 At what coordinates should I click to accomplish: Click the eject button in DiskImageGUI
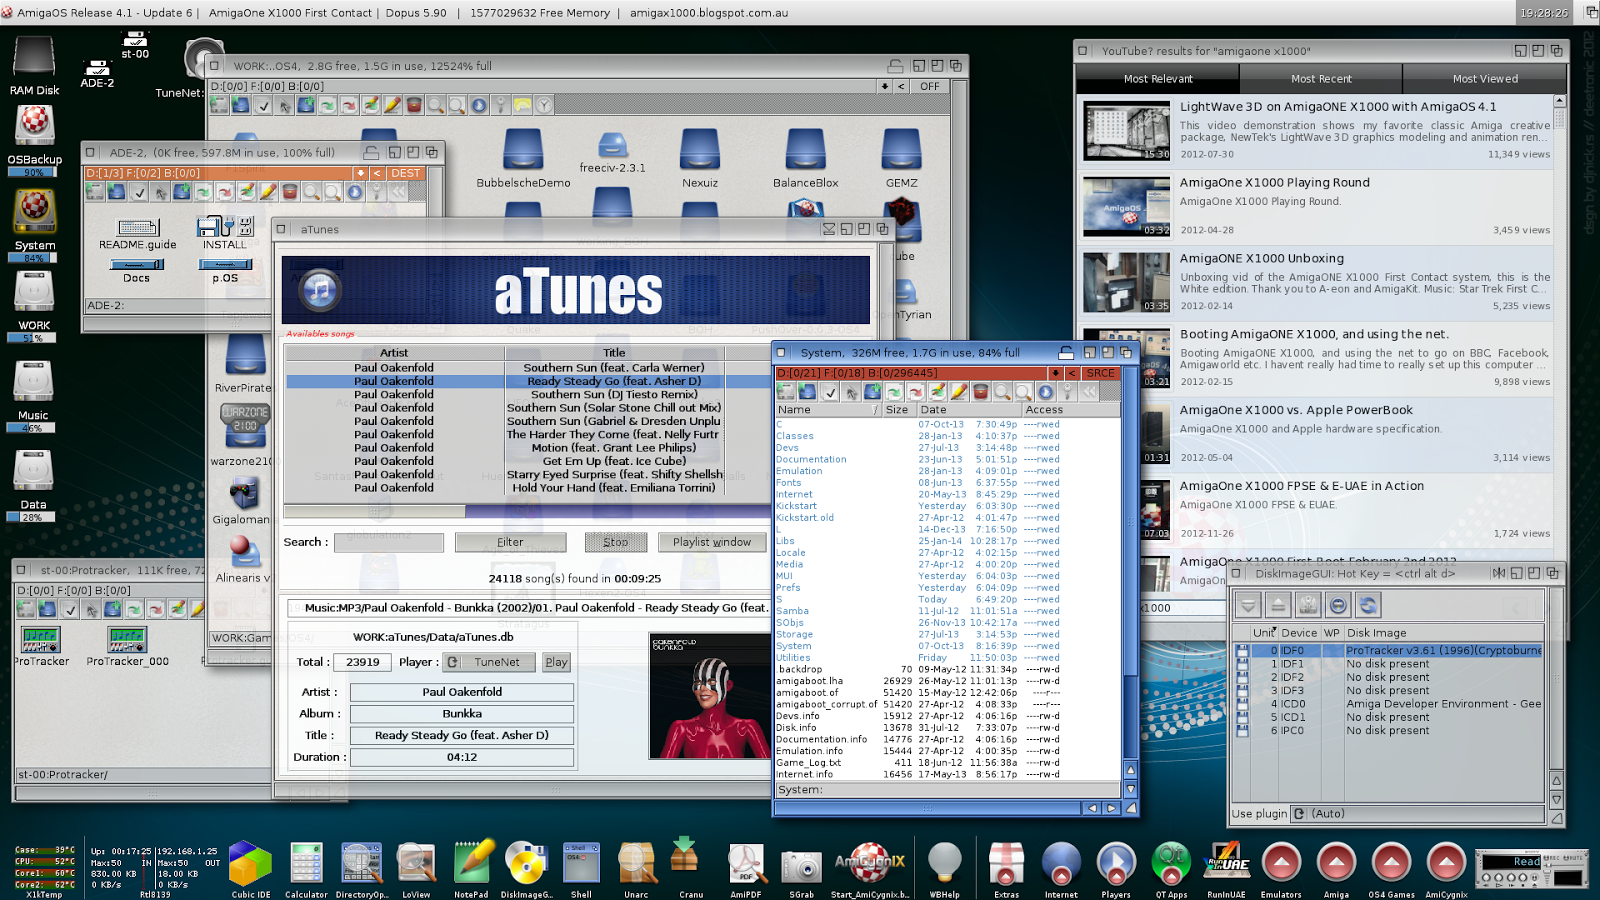coord(1278,605)
